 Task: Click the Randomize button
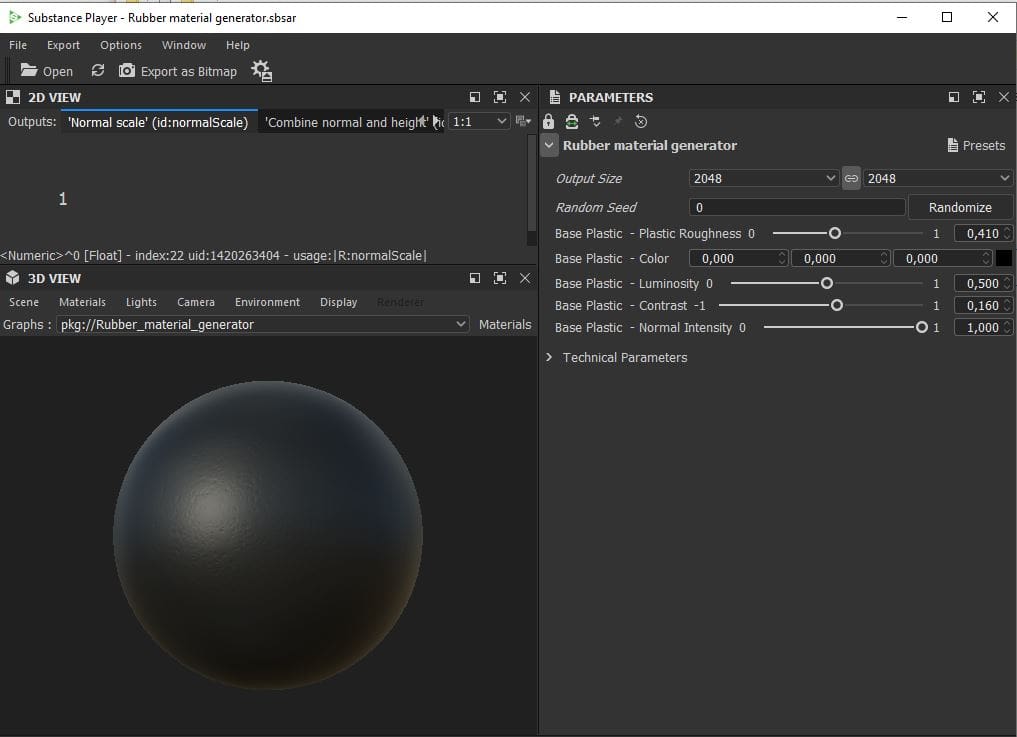960,208
